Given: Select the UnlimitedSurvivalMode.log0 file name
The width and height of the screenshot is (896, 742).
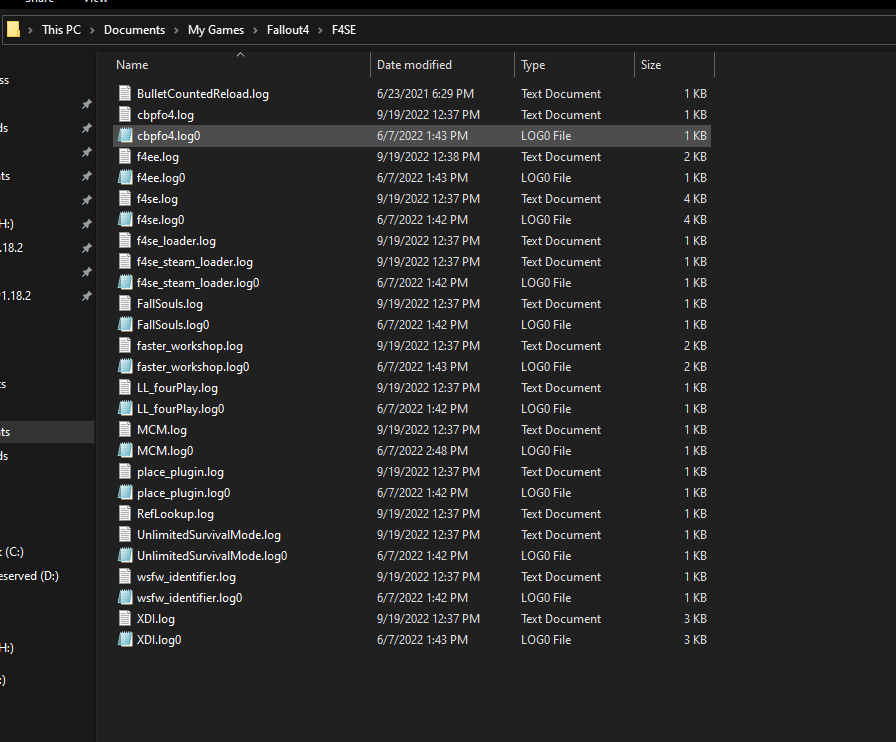Looking at the screenshot, I should [212, 556].
